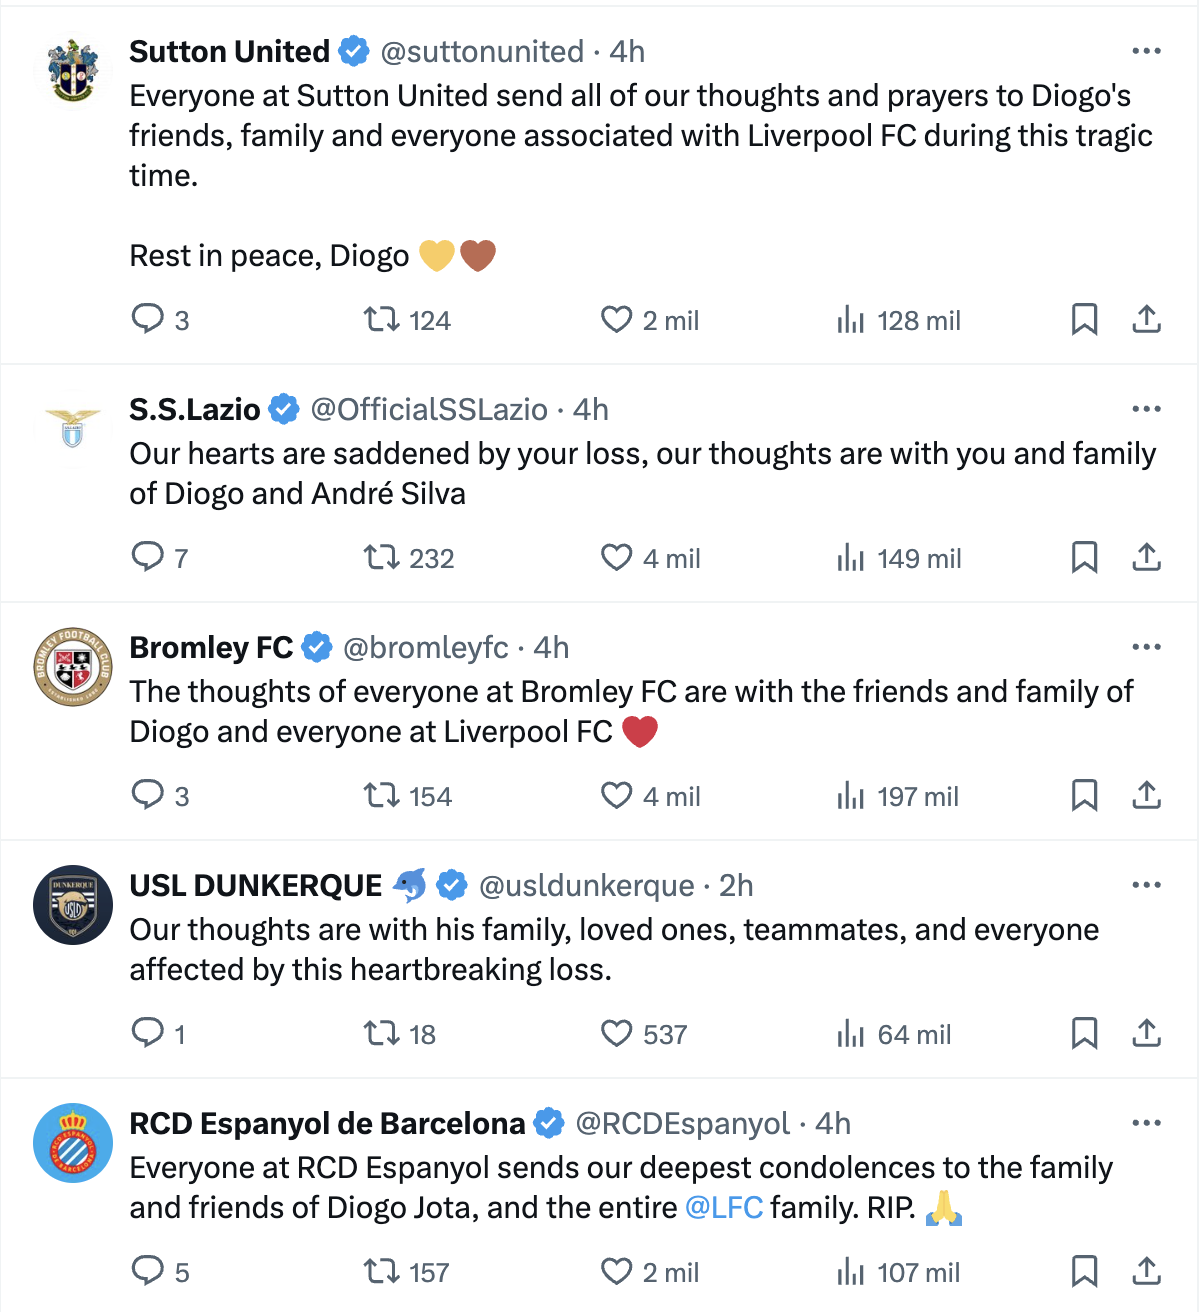
Task: Click the @LFC mention link
Action: coord(724,1208)
